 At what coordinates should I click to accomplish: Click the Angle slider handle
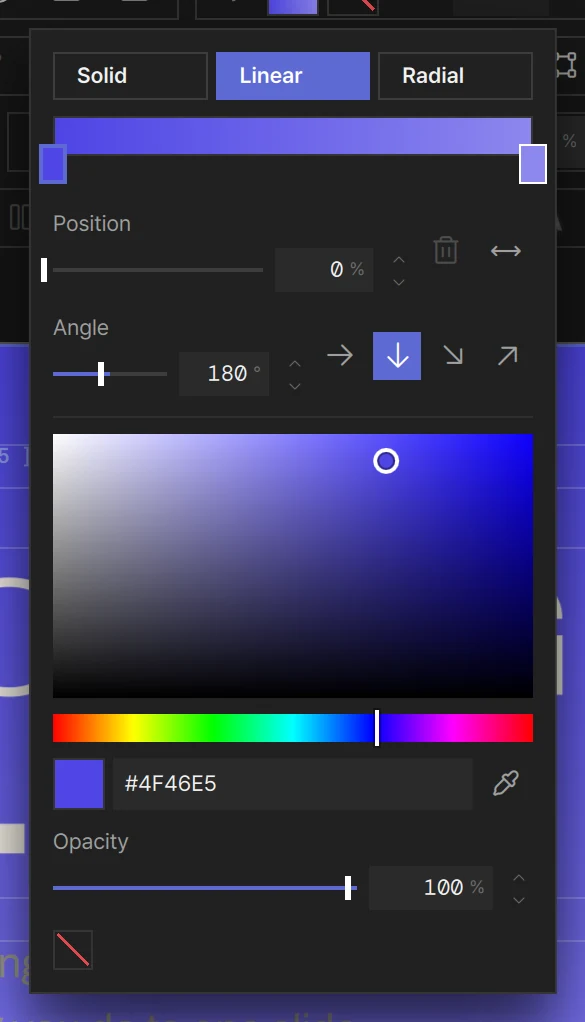101,373
